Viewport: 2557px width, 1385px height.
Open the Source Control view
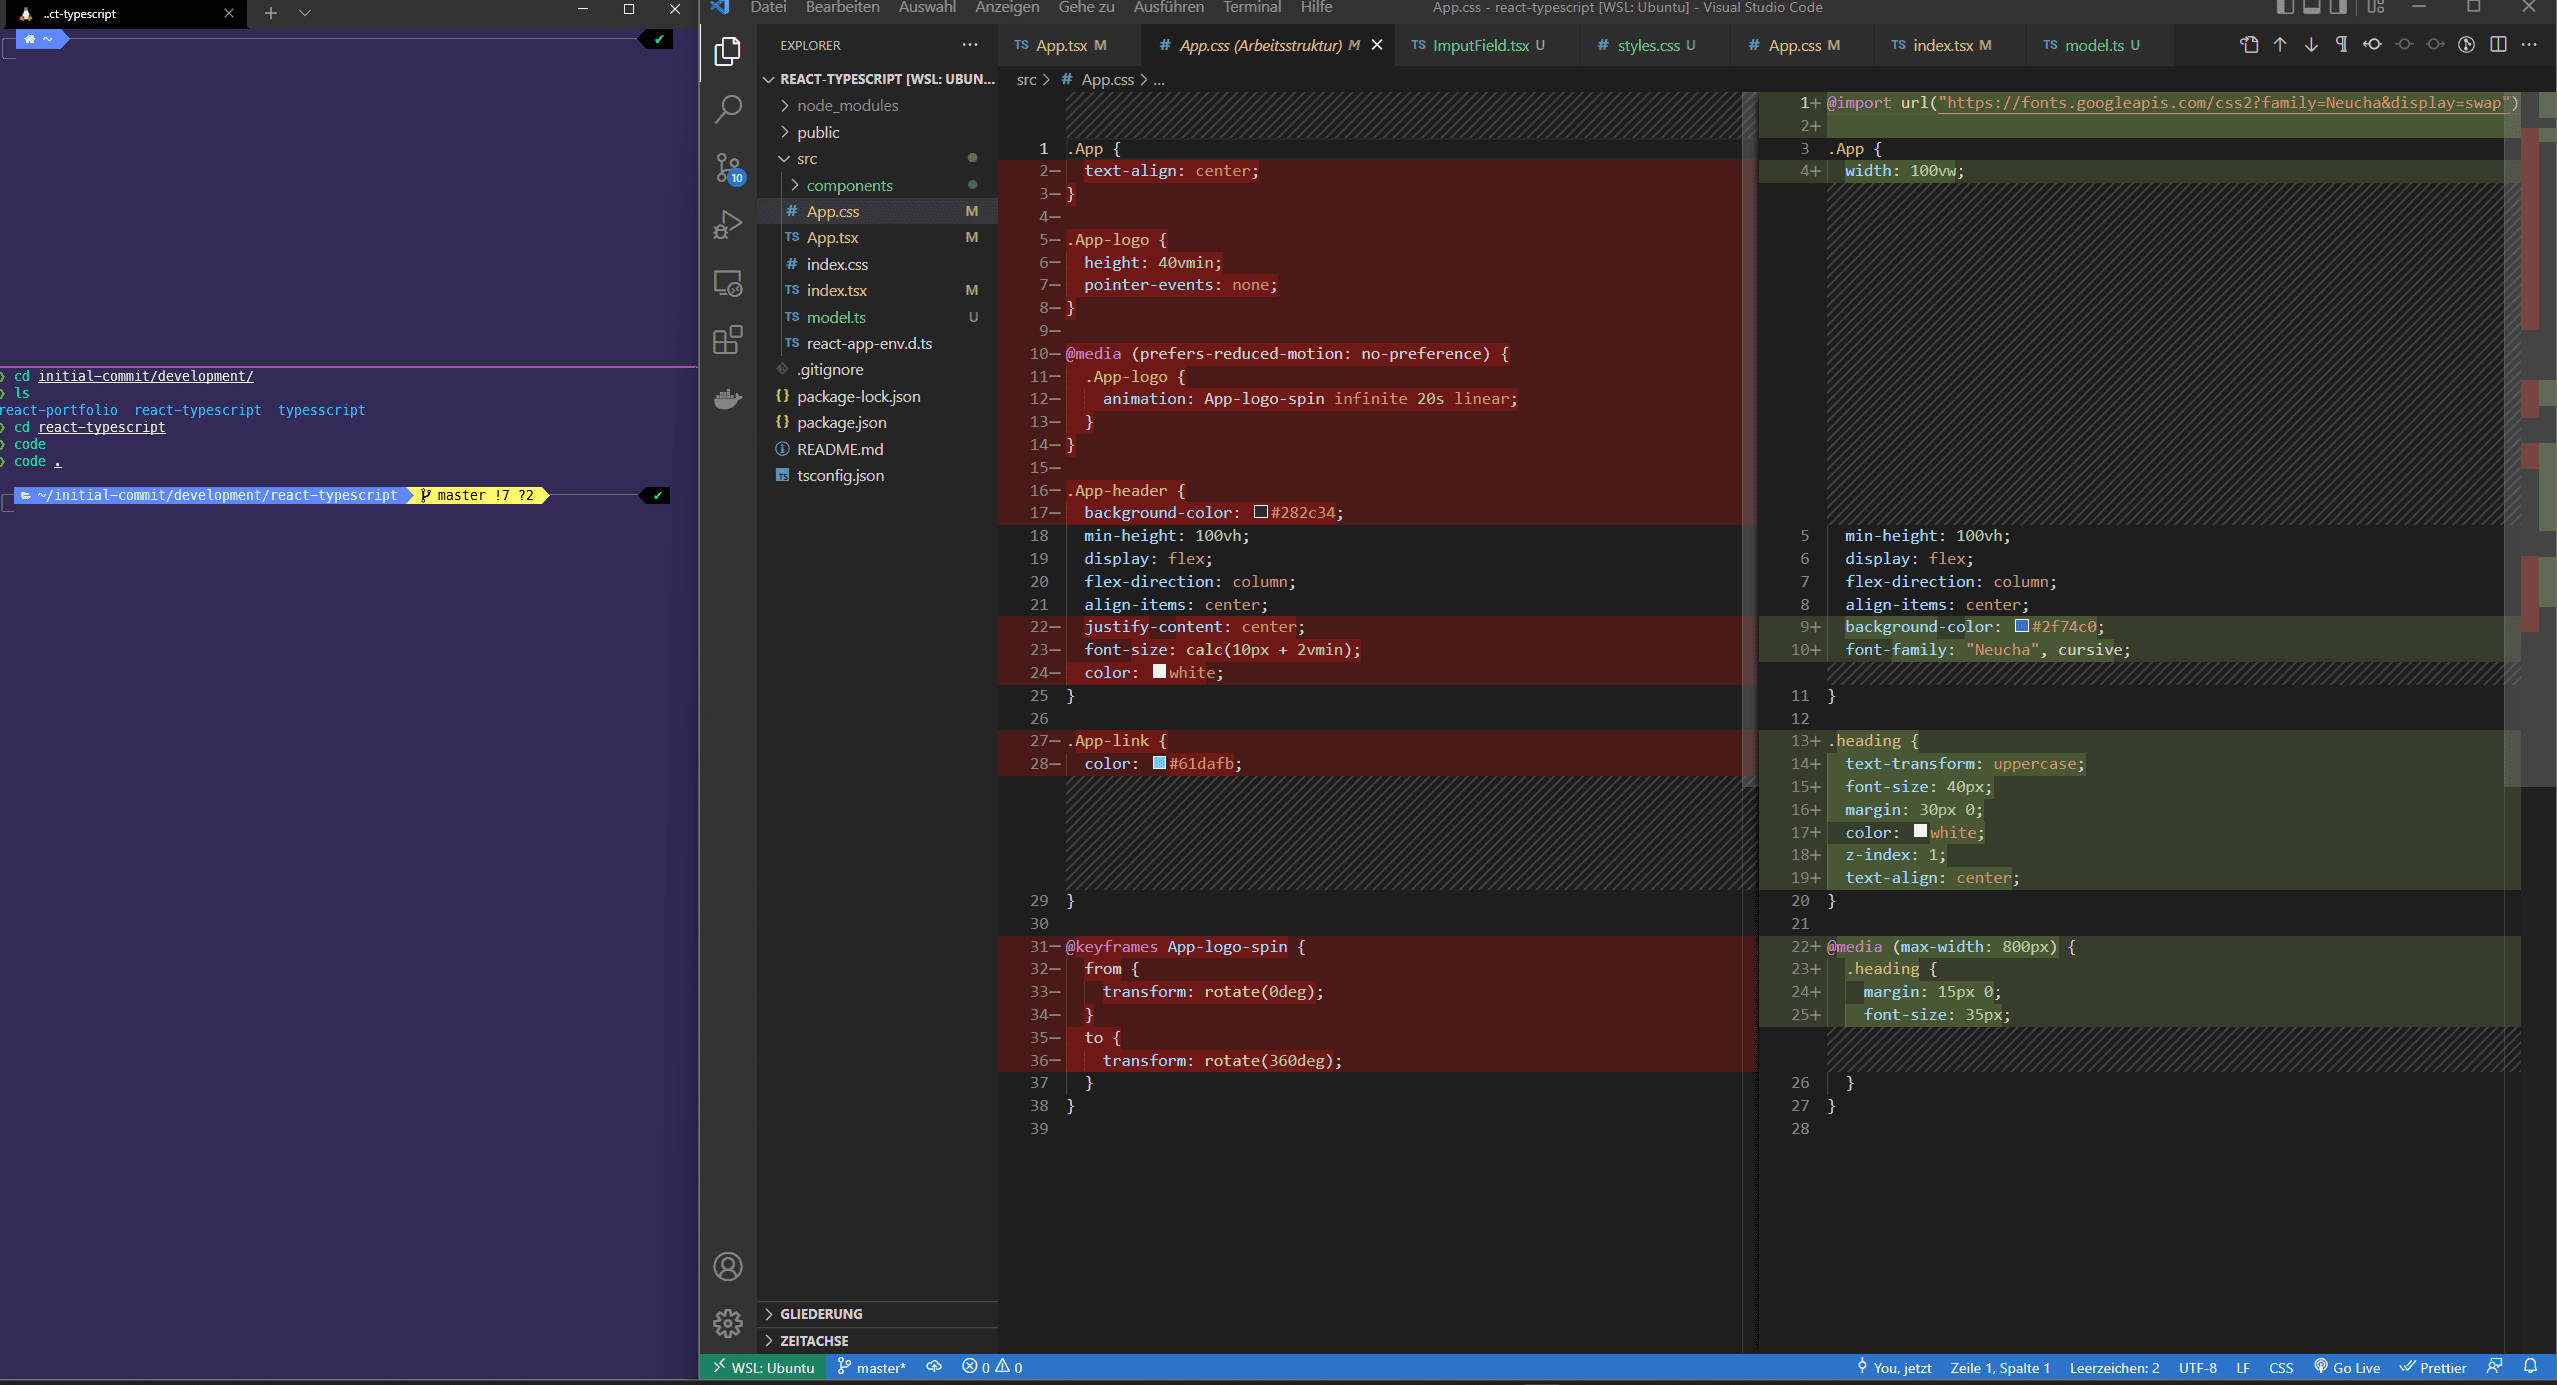pyautogui.click(x=728, y=167)
